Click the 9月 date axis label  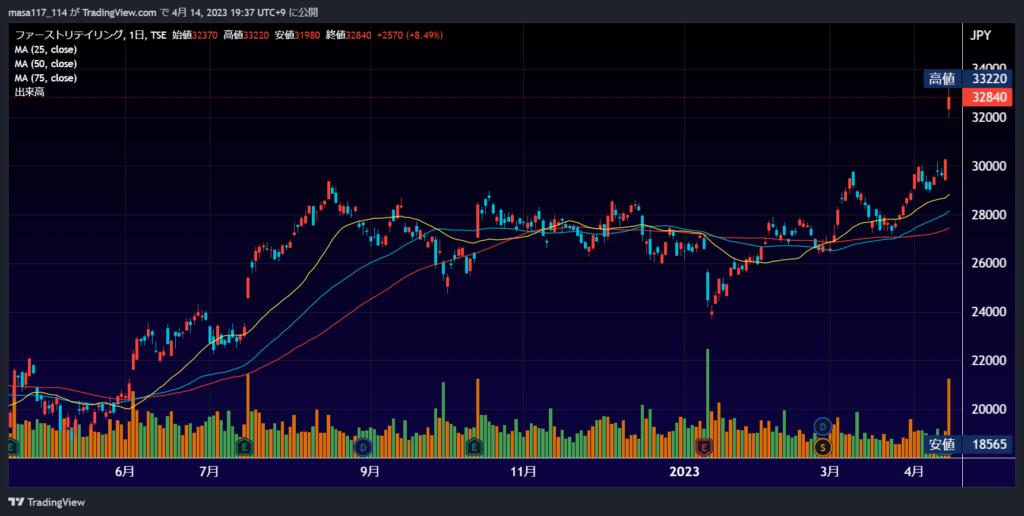370,471
